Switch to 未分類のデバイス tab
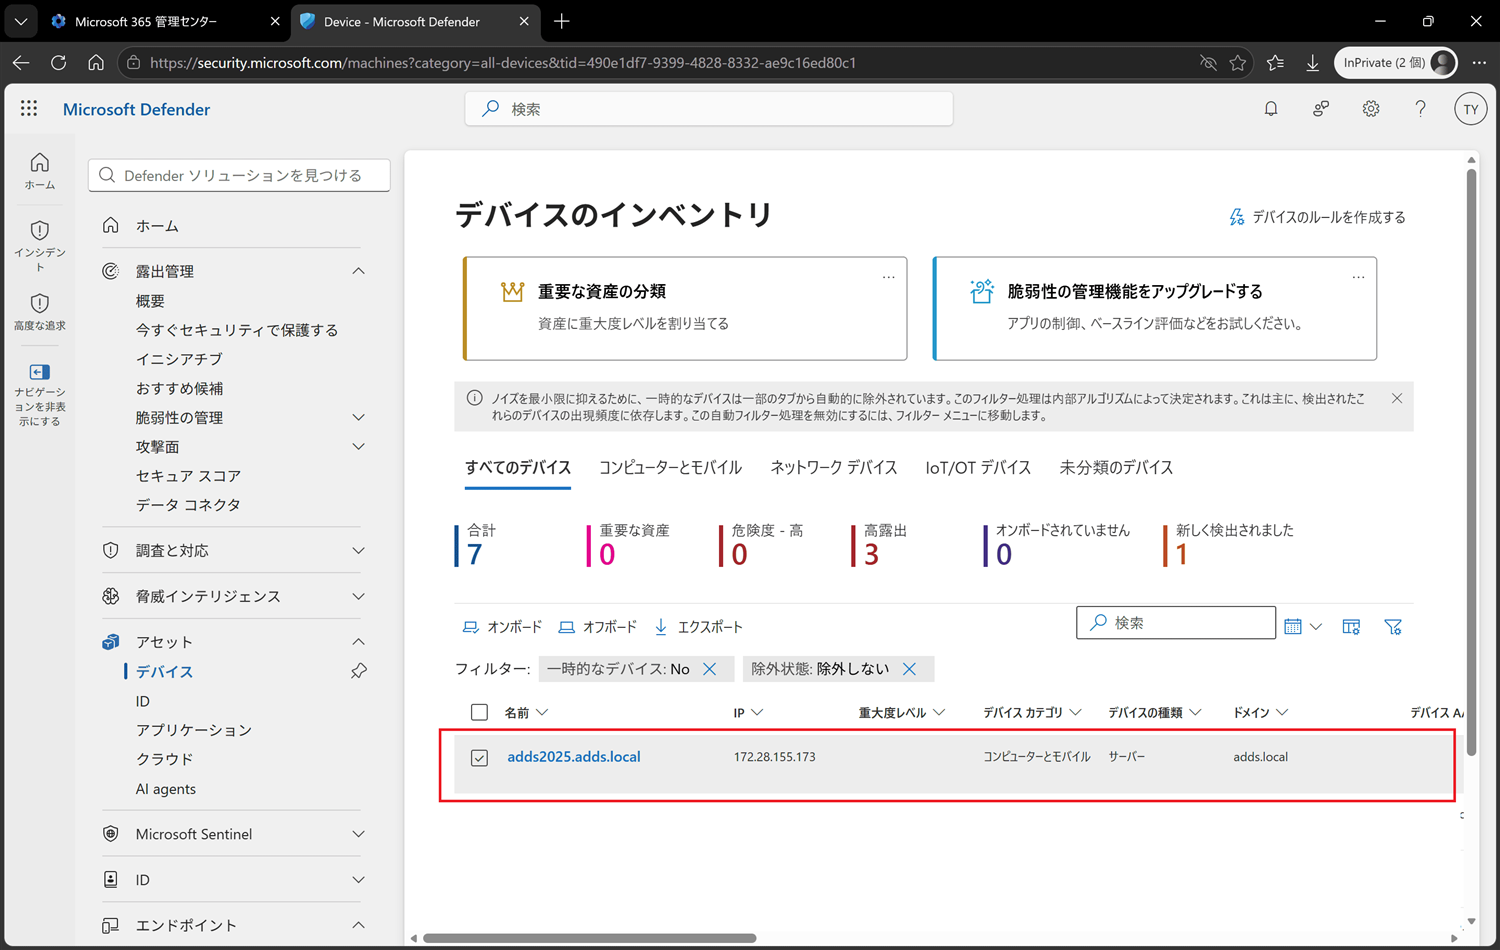1500x950 pixels. click(1116, 467)
